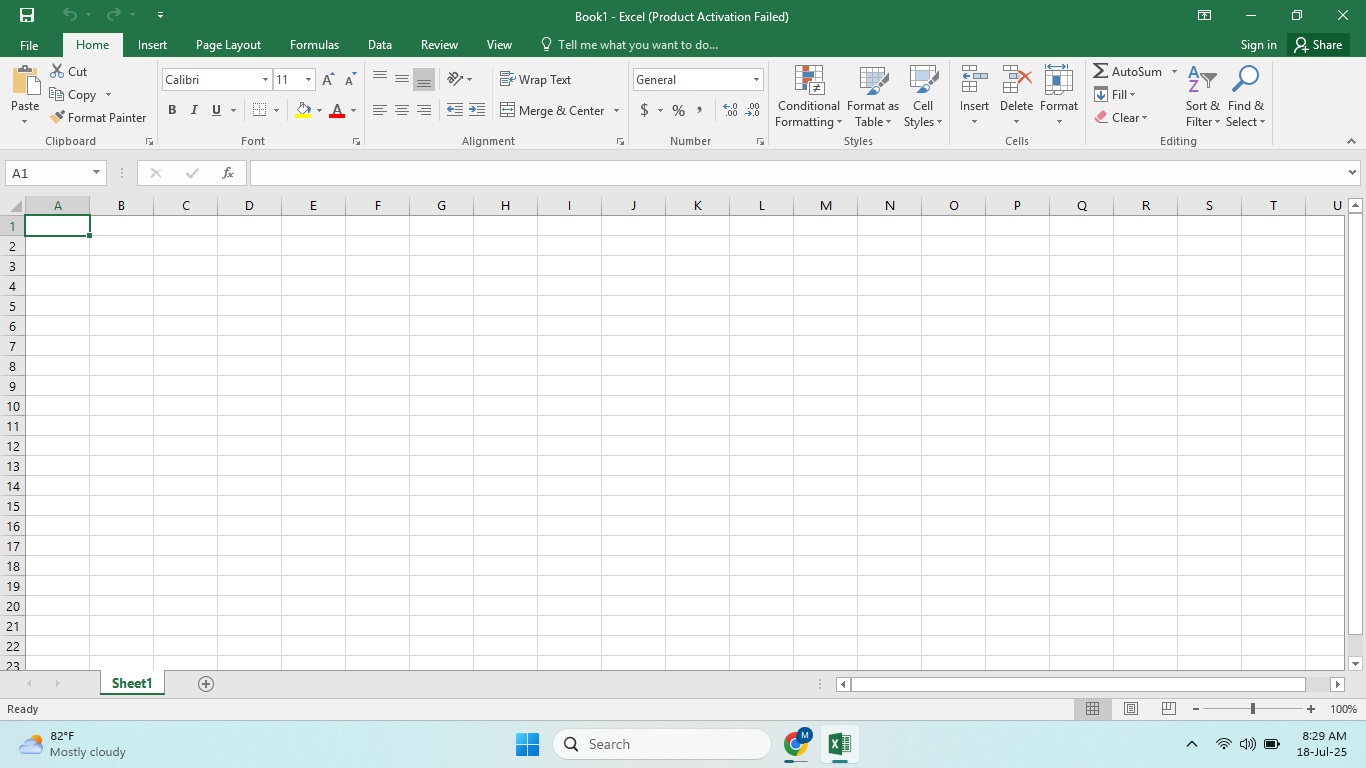Click the Insert Function fx icon
The image size is (1366, 768).
point(228,173)
